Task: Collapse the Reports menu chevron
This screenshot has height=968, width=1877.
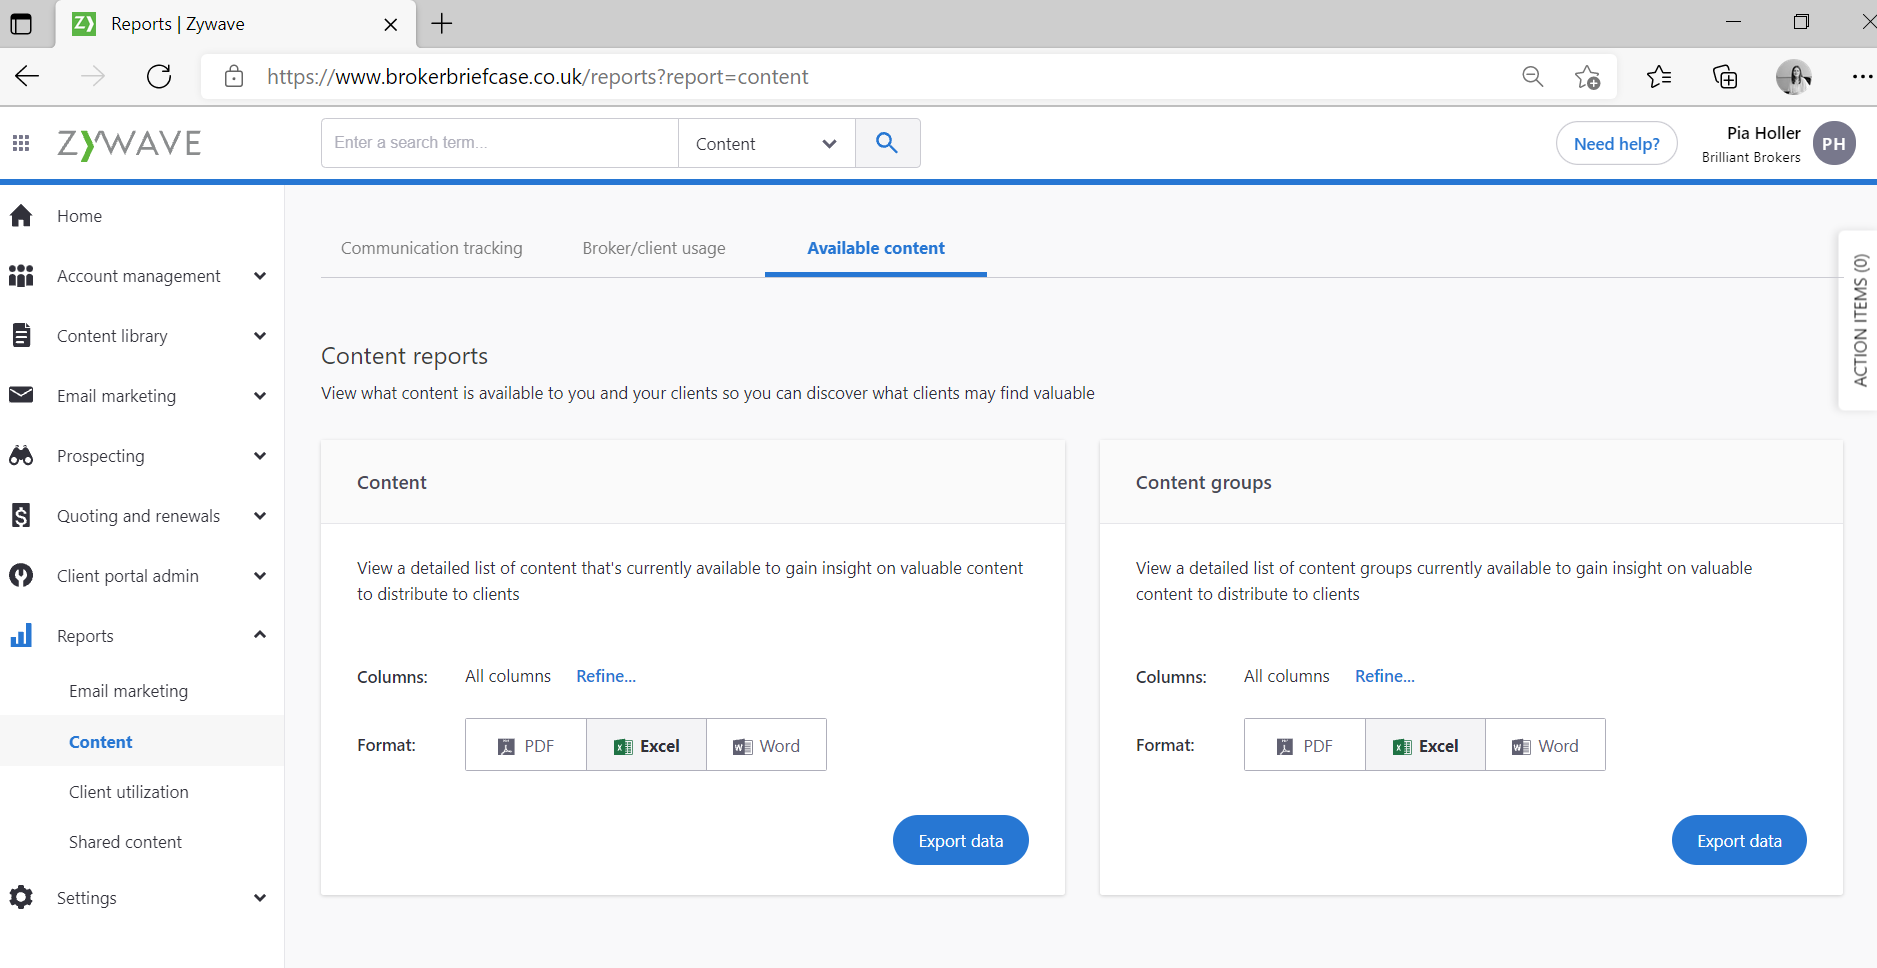Action: (x=260, y=634)
